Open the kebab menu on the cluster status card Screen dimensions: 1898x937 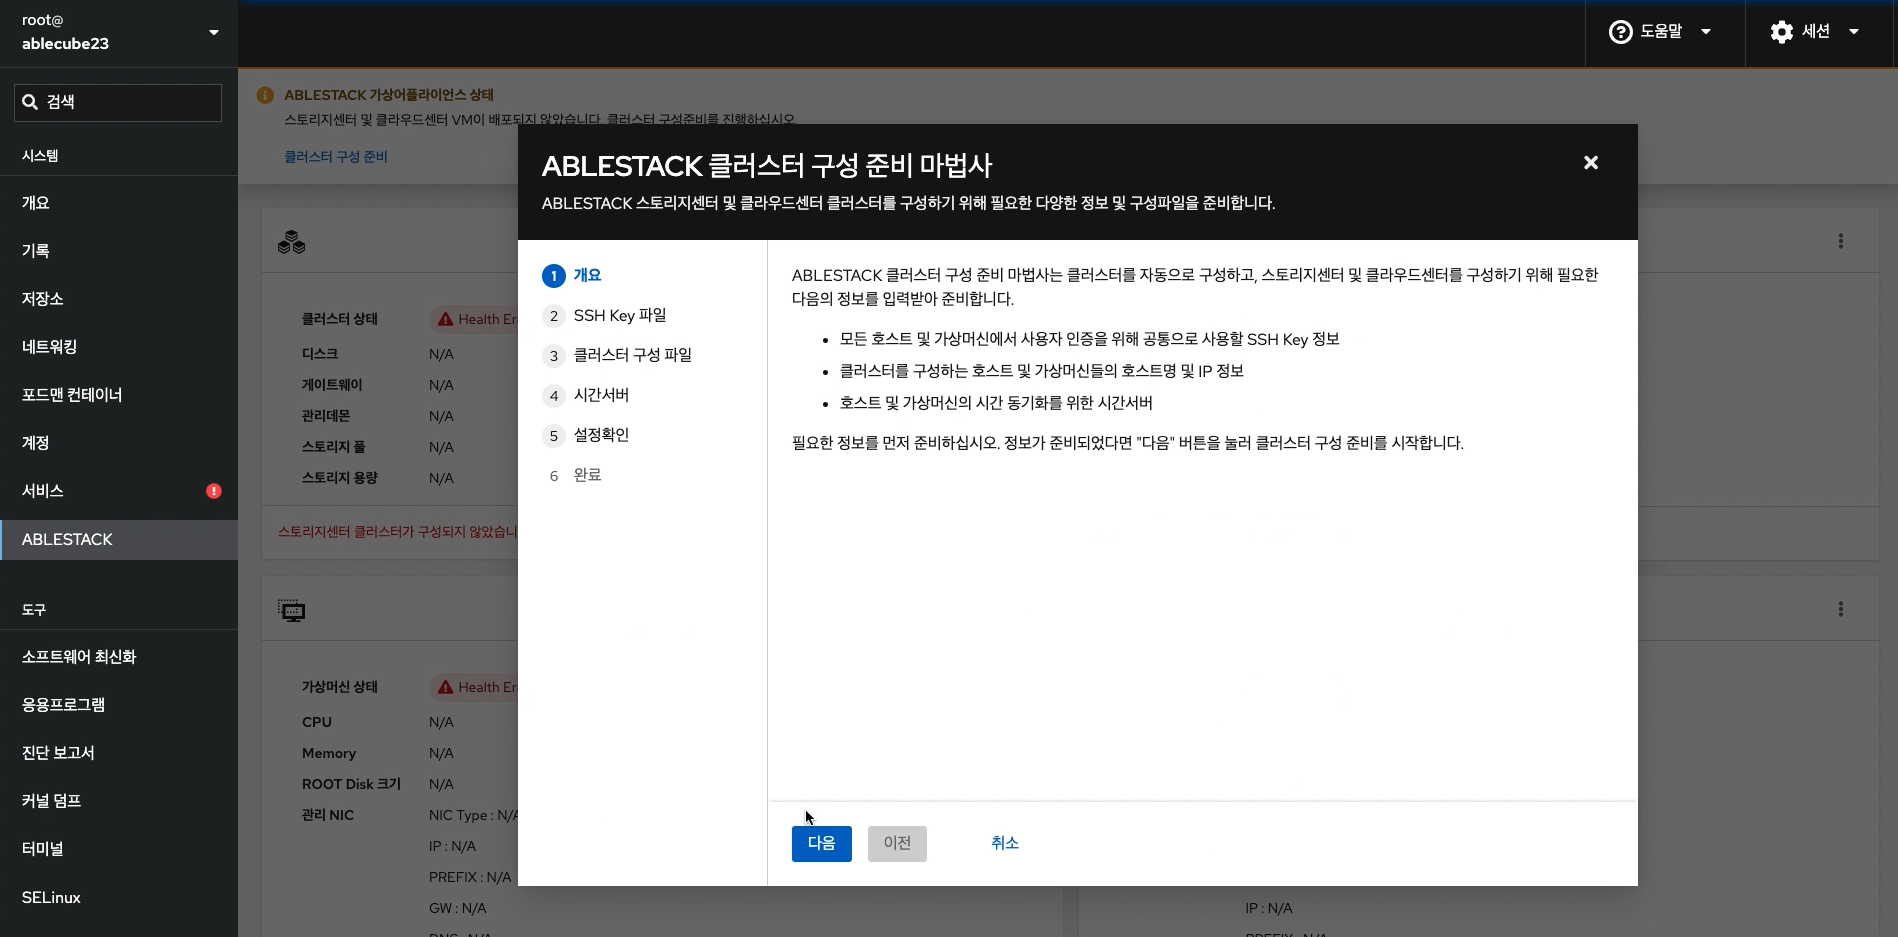pyautogui.click(x=1841, y=241)
